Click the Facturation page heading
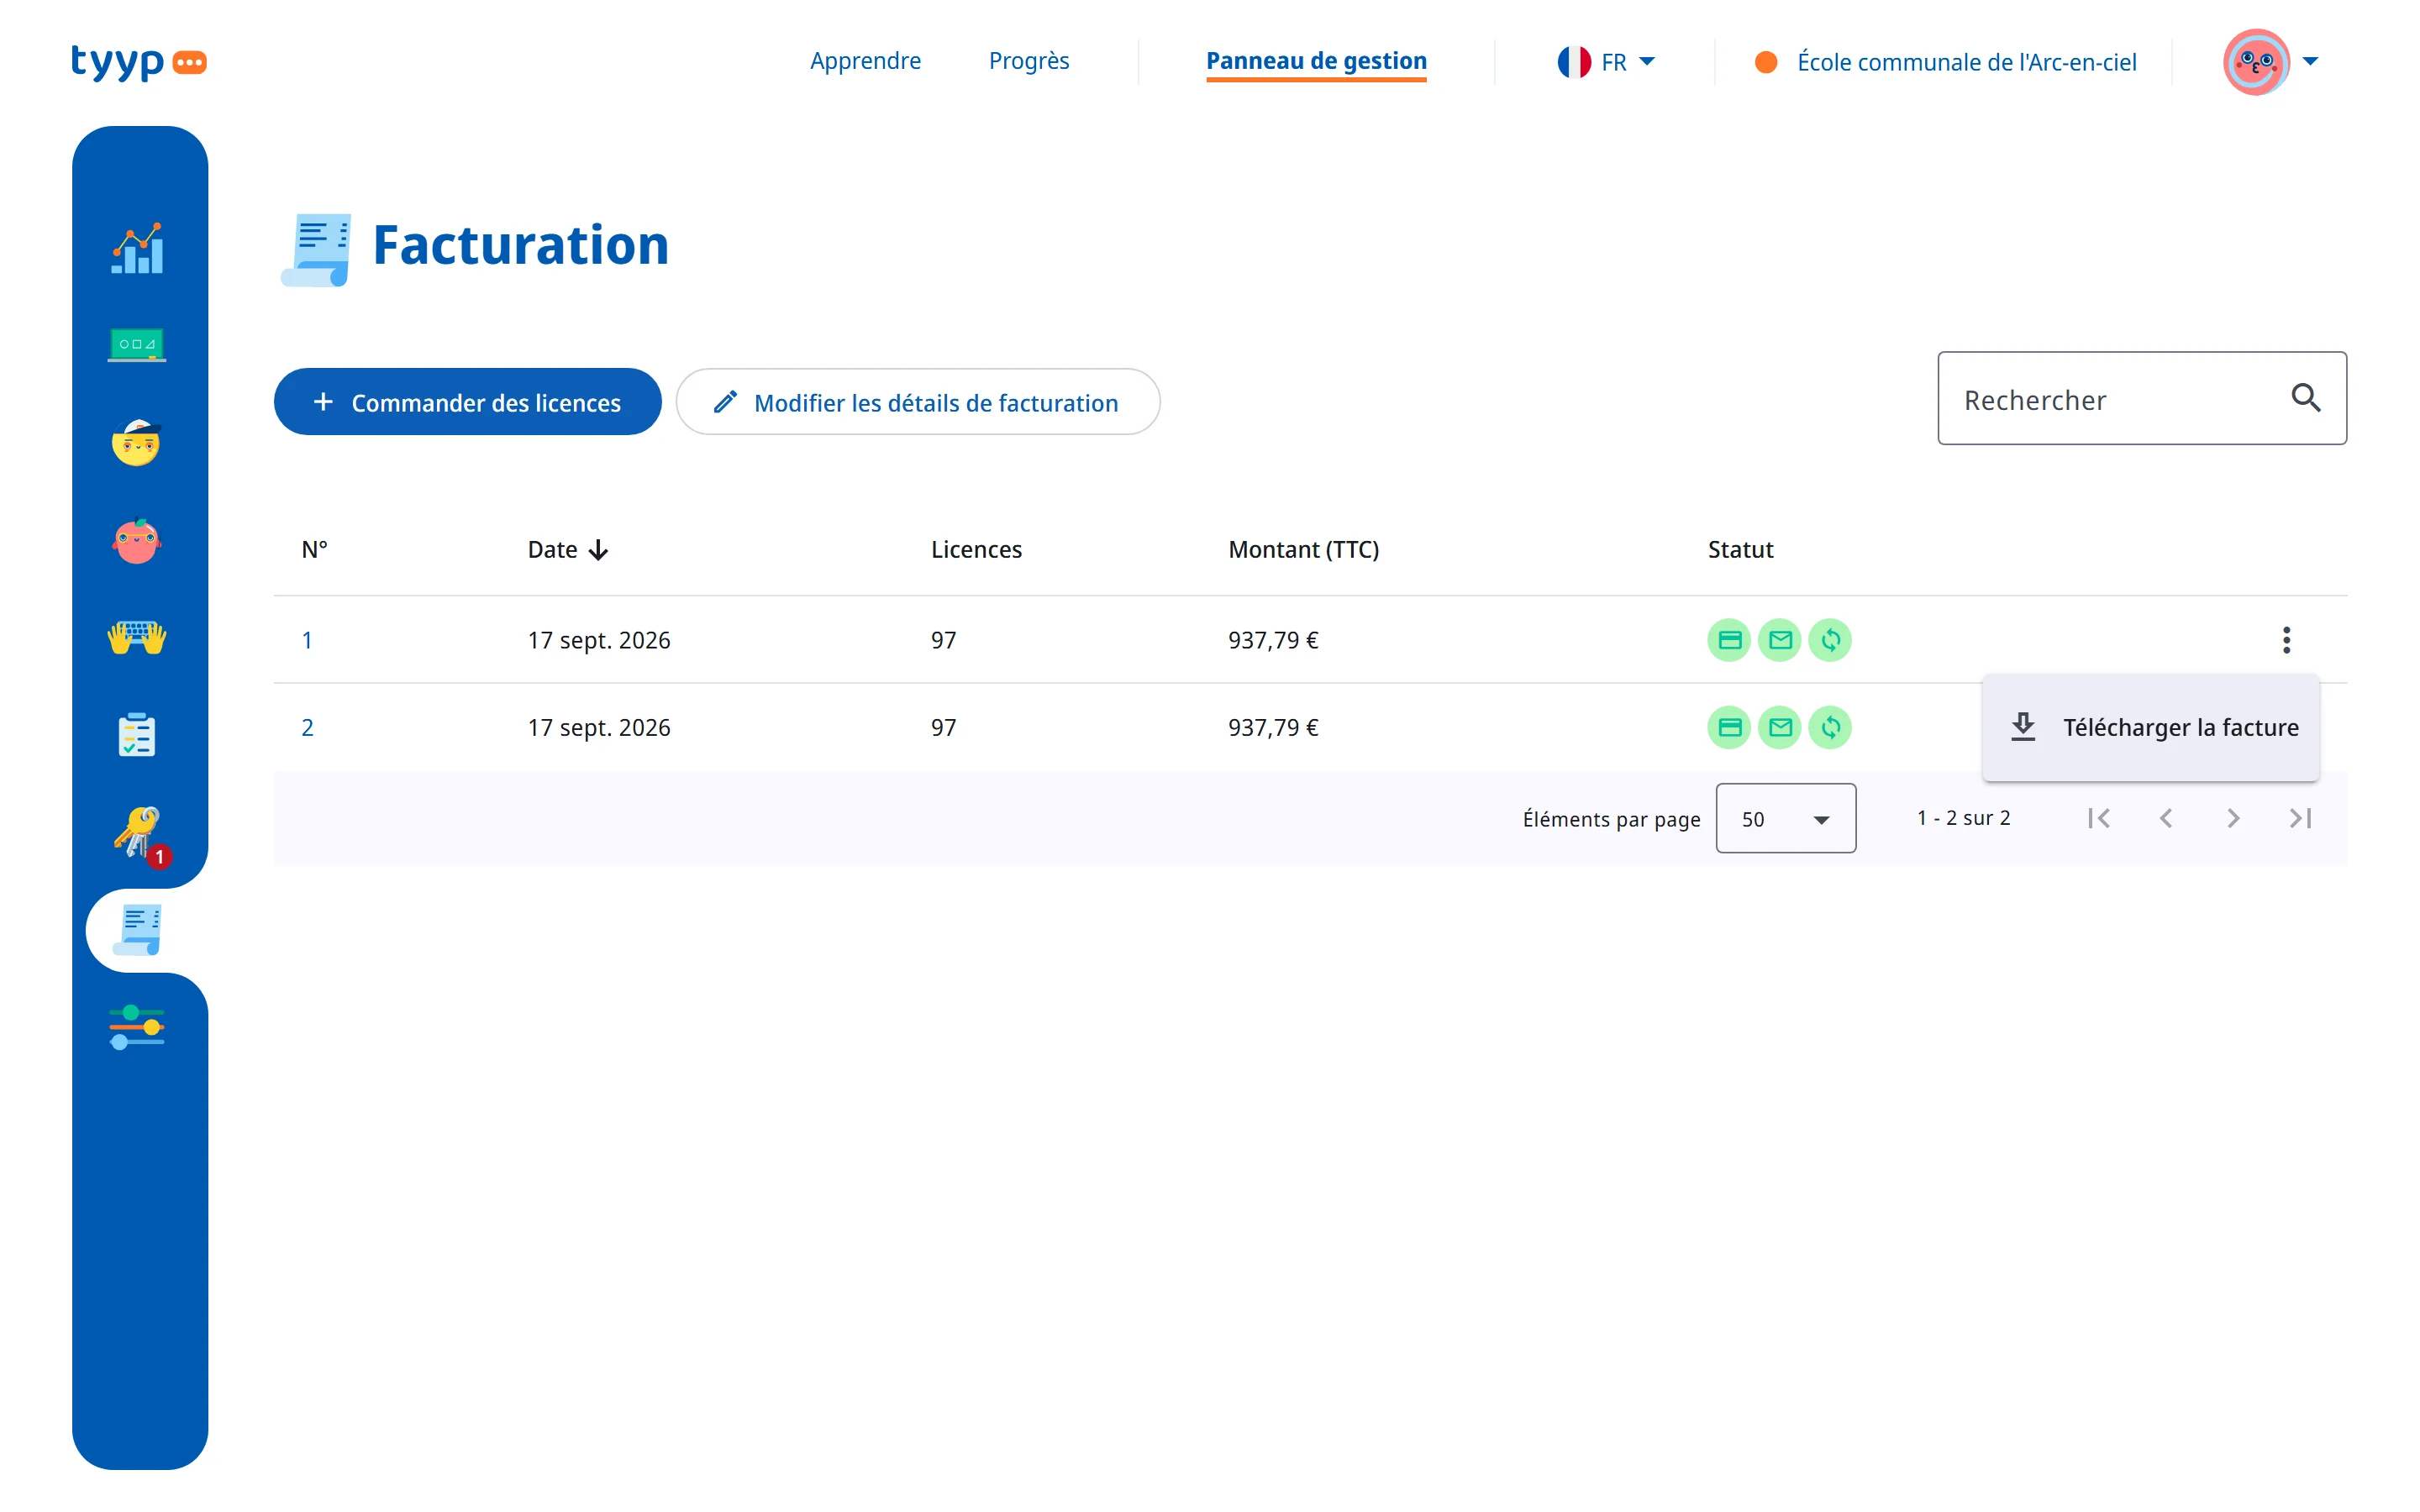Viewport: 2420px width, 1512px height. [520, 246]
